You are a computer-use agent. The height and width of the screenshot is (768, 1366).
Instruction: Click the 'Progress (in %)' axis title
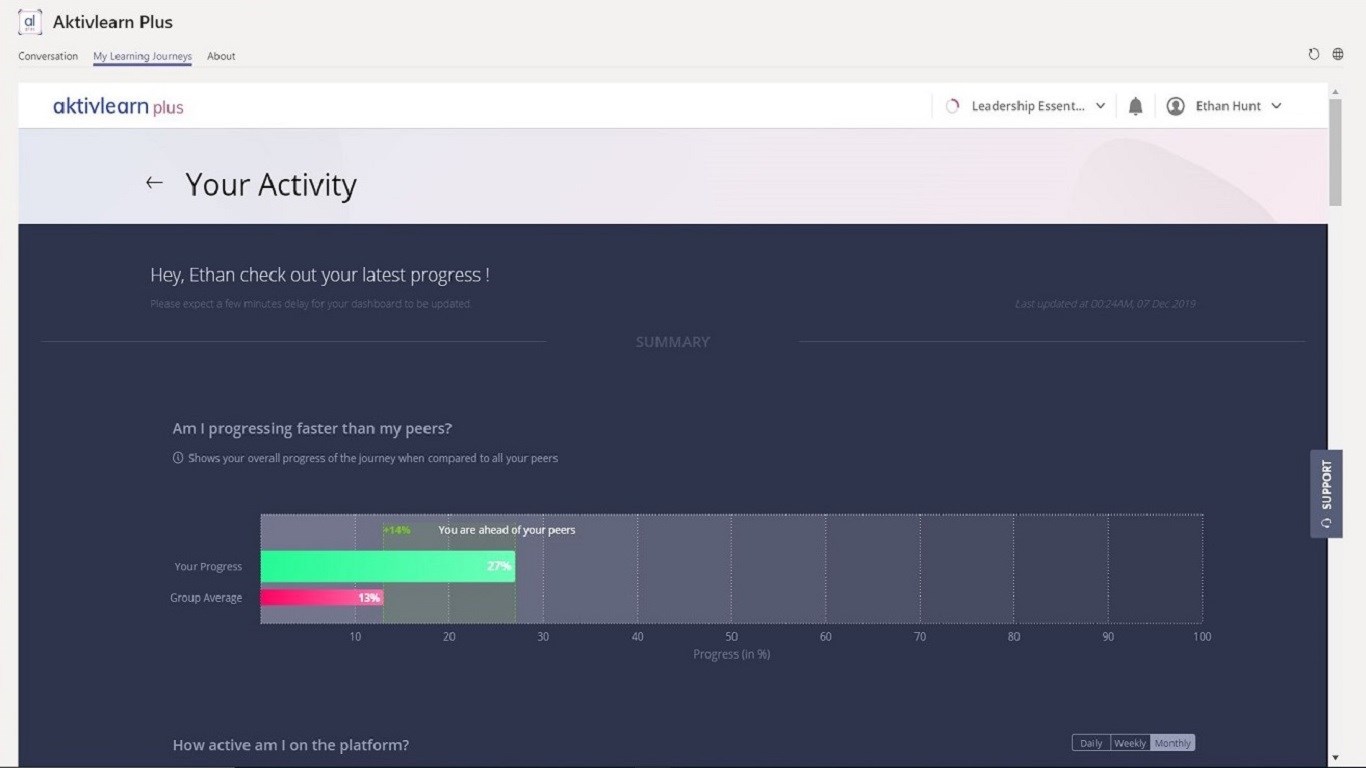click(x=732, y=655)
